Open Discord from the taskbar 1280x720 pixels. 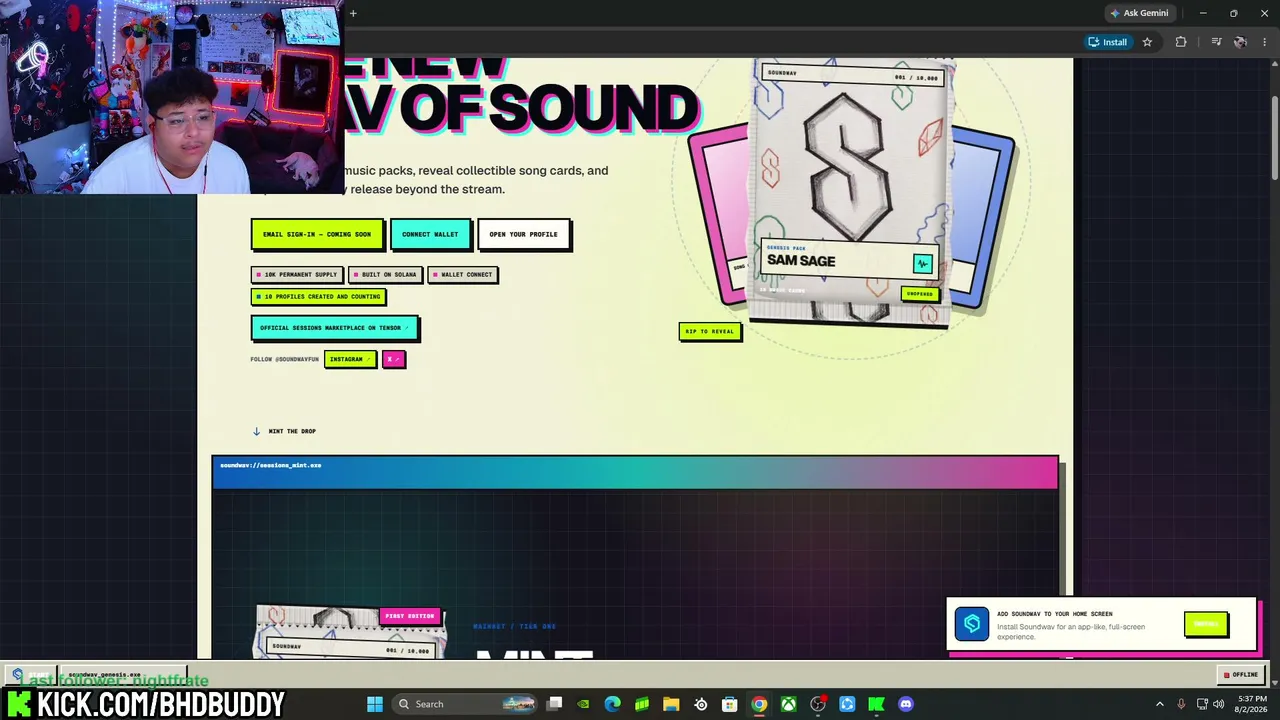906,704
